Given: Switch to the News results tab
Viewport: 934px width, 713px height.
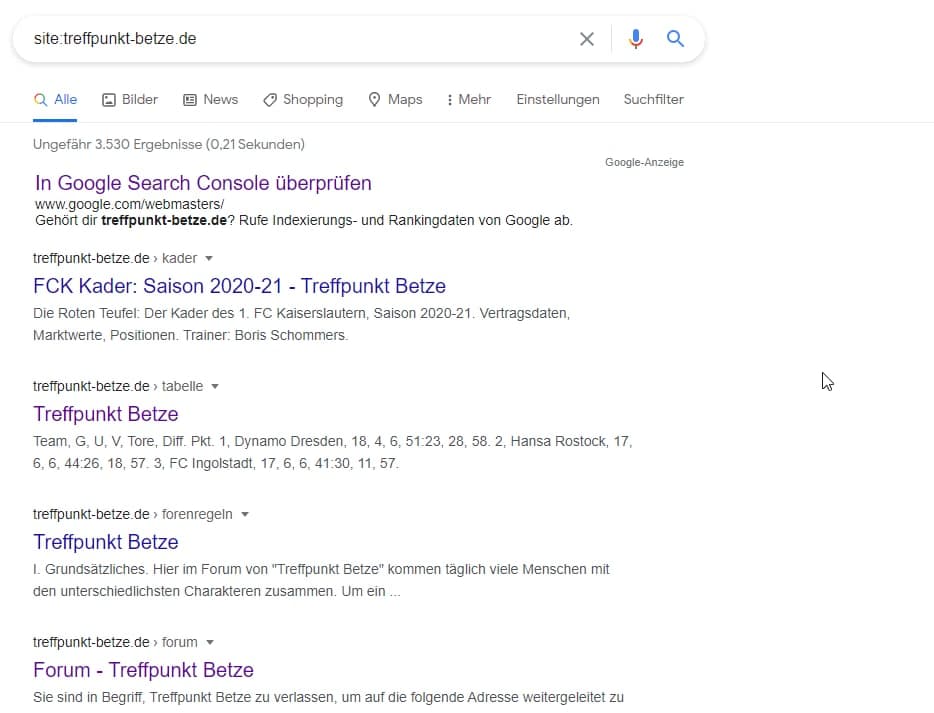Looking at the screenshot, I should [210, 99].
